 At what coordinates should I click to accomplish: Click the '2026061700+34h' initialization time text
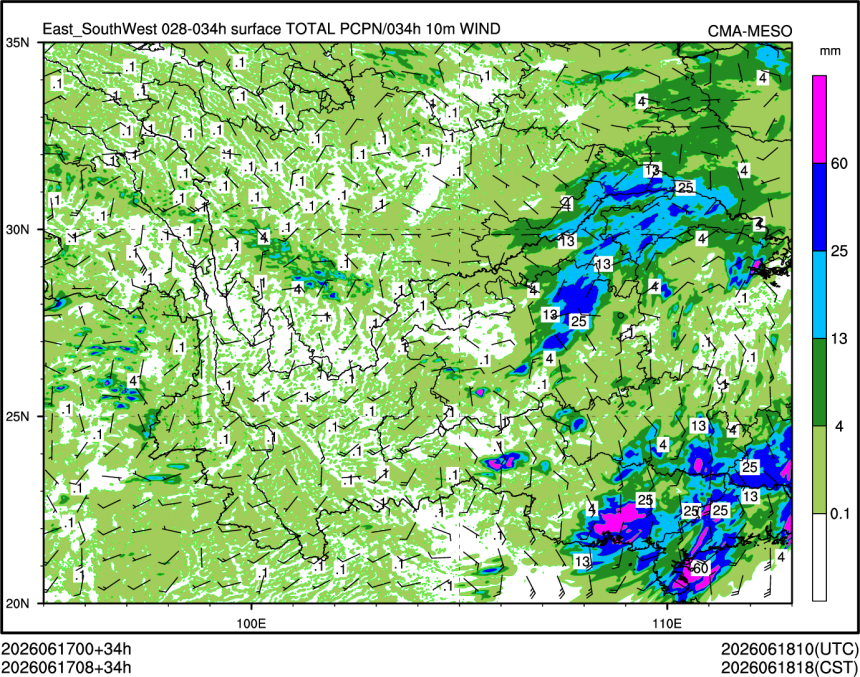(x=66, y=649)
